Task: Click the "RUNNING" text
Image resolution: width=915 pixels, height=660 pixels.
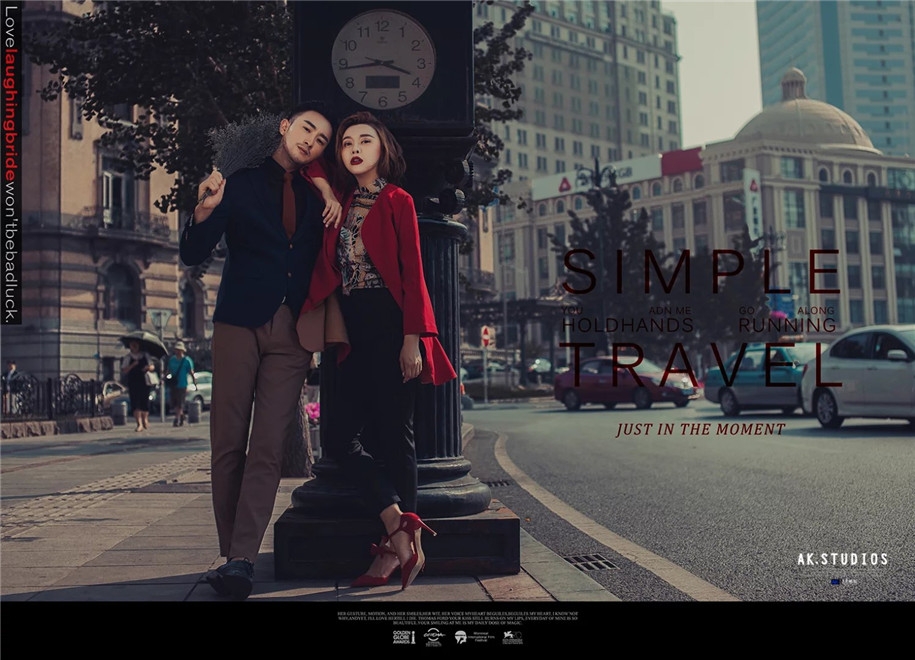Action: (787, 325)
